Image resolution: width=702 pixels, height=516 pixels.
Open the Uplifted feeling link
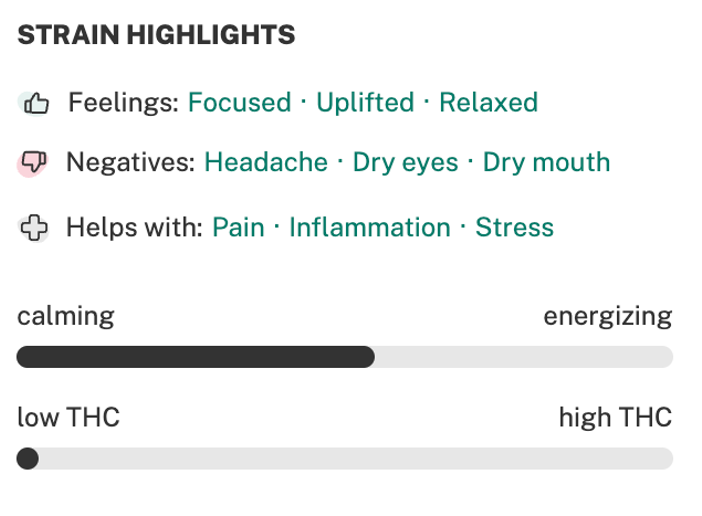click(x=365, y=102)
